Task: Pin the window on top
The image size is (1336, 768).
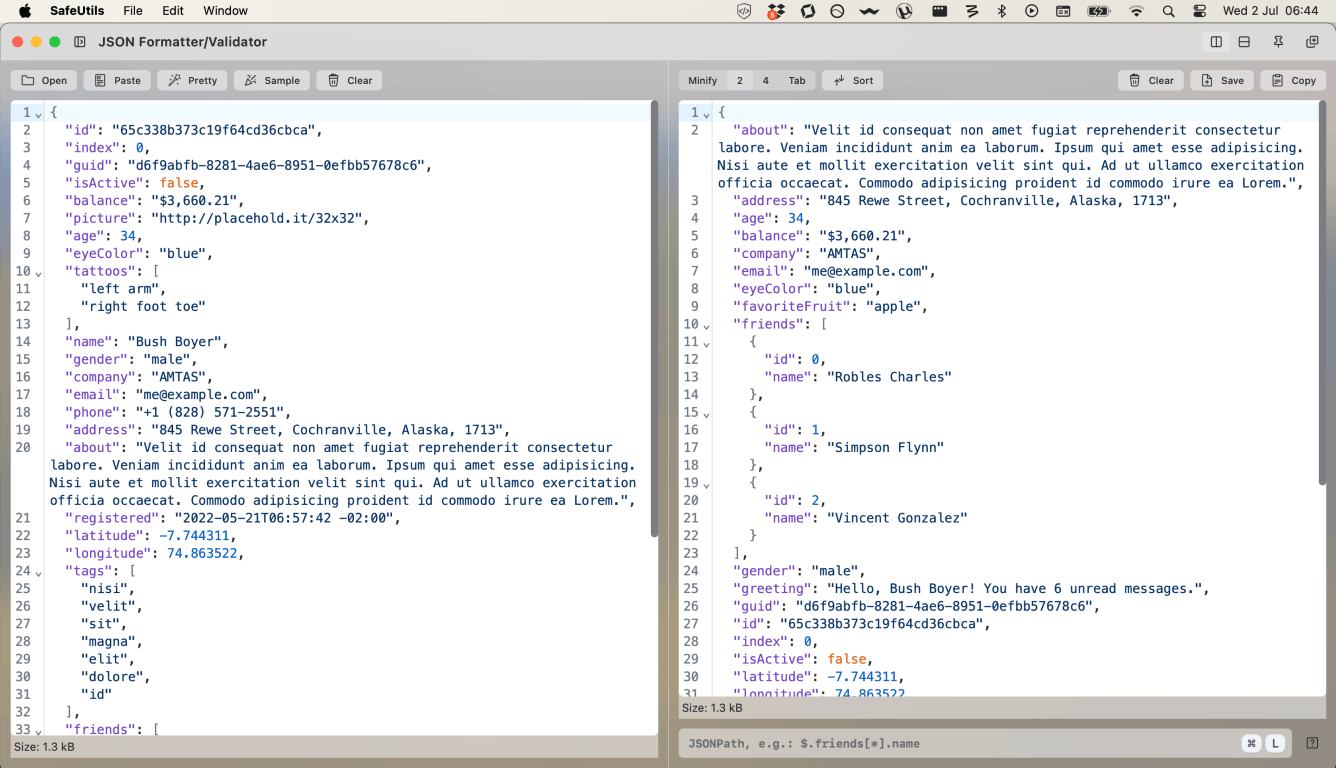Action: pyautogui.click(x=1278, y=42)
